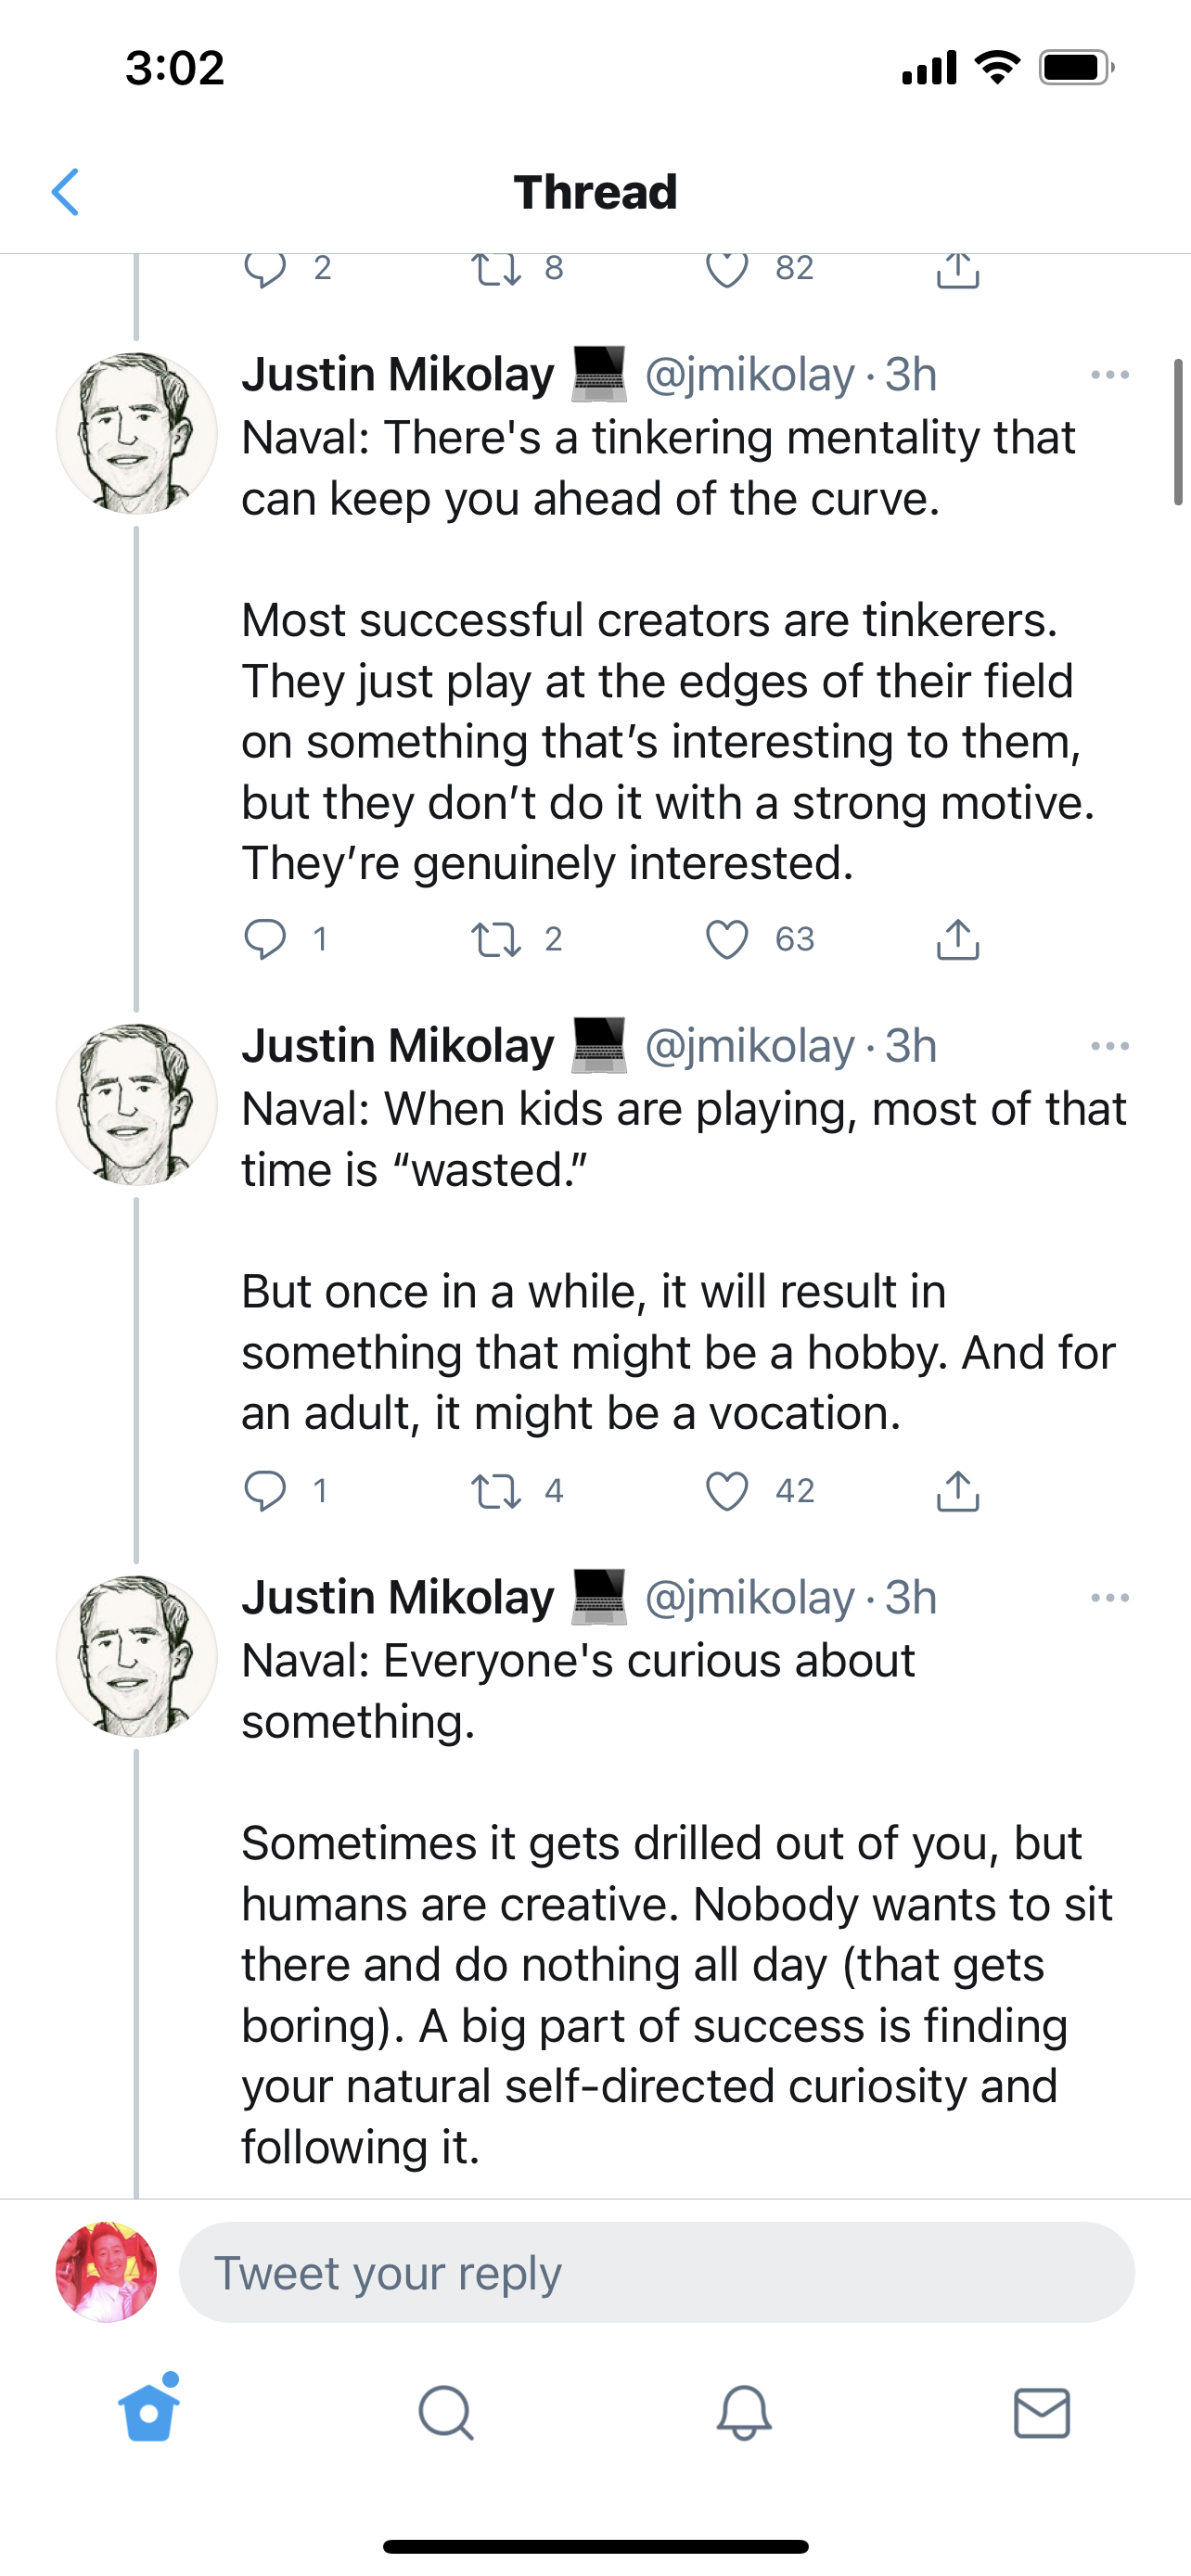Open @jmikolay handle on the curious tweet
Screen dimensions: 1191x2576
tap(750, 1598)
